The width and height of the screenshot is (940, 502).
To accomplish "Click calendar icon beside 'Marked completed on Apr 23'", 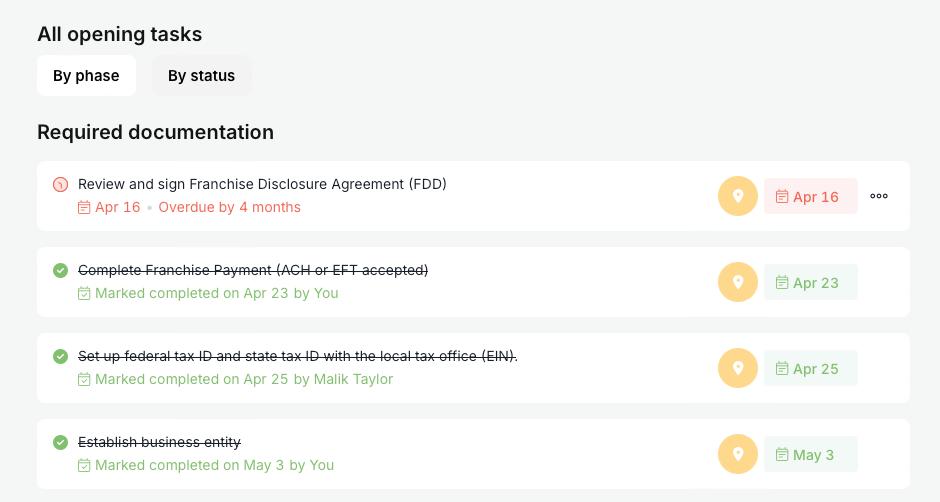I will [84, 293].
